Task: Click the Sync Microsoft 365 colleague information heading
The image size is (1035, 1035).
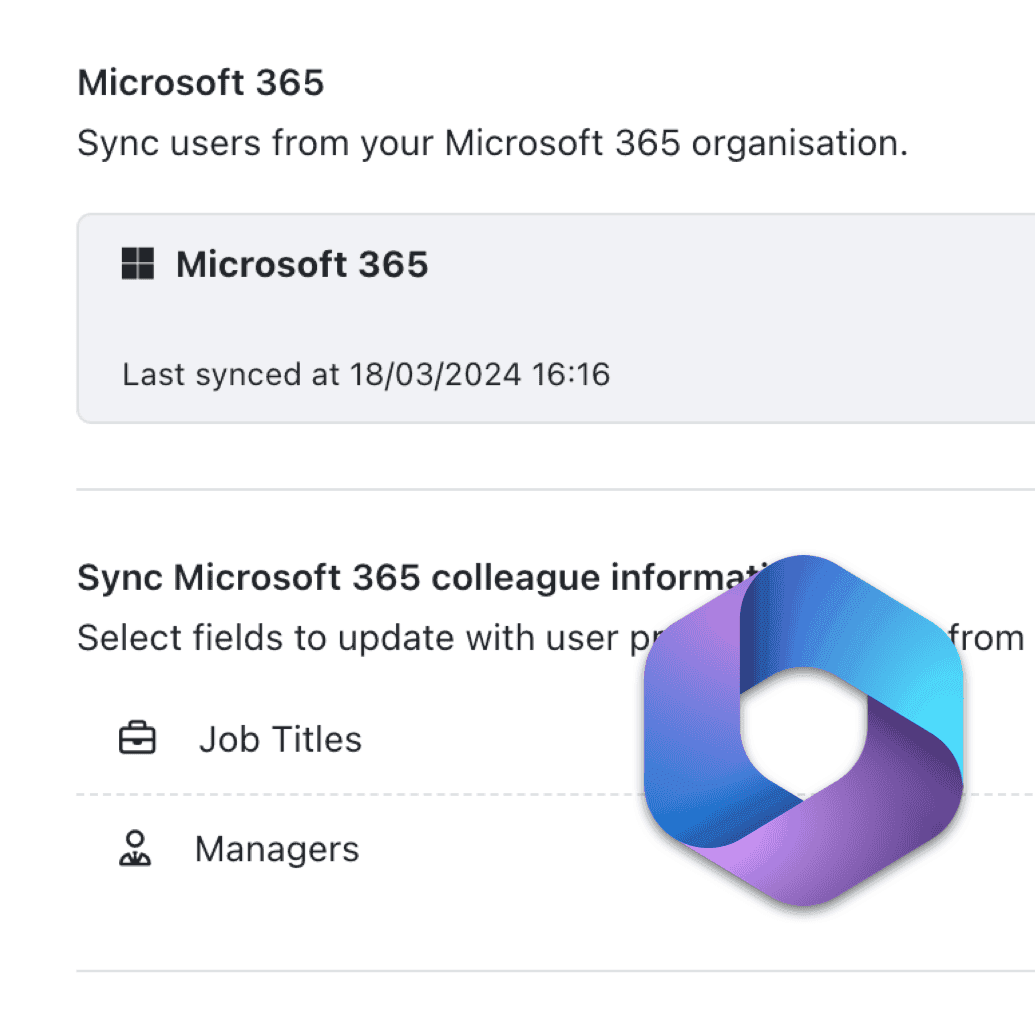Action: [422, 578]
